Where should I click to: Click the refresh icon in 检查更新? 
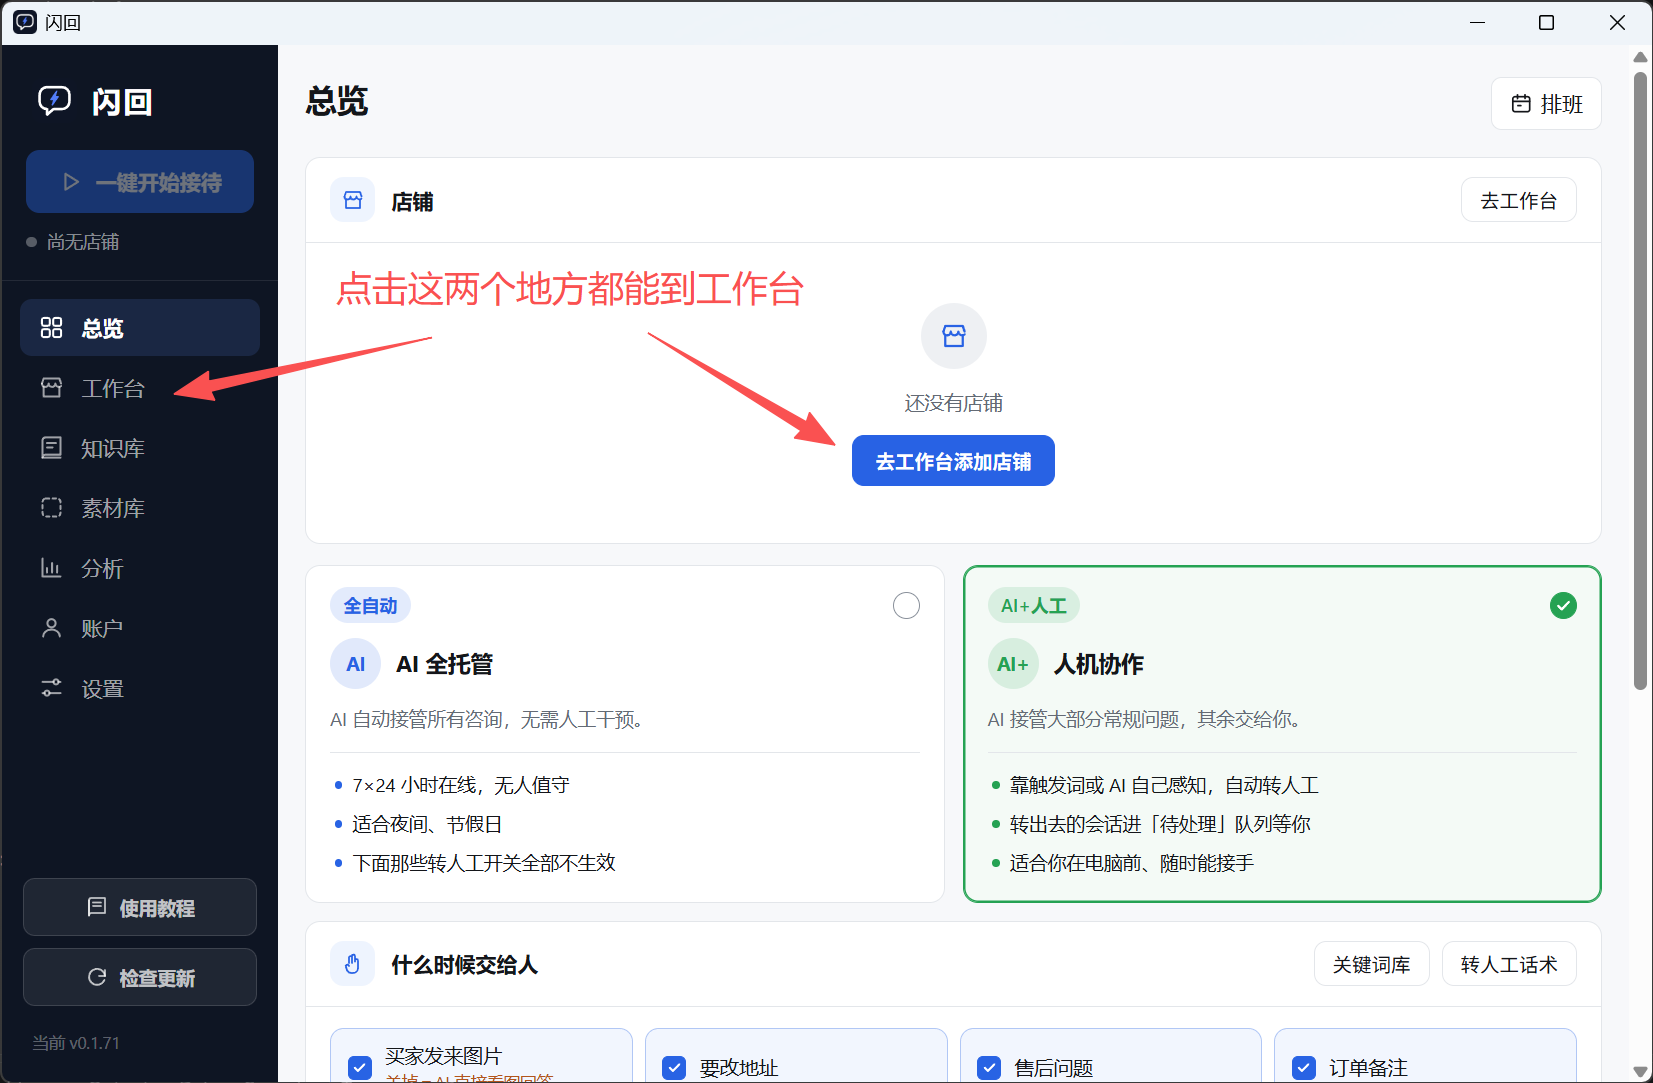click(x=97, y=977)
